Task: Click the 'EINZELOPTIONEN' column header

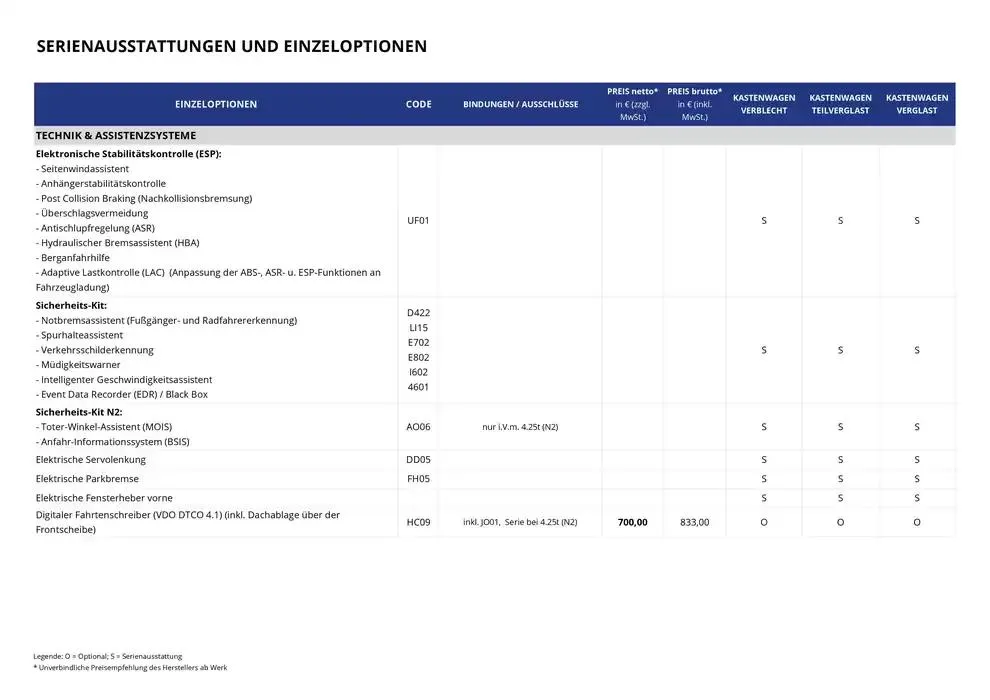Action: click(x=215, y=104)
